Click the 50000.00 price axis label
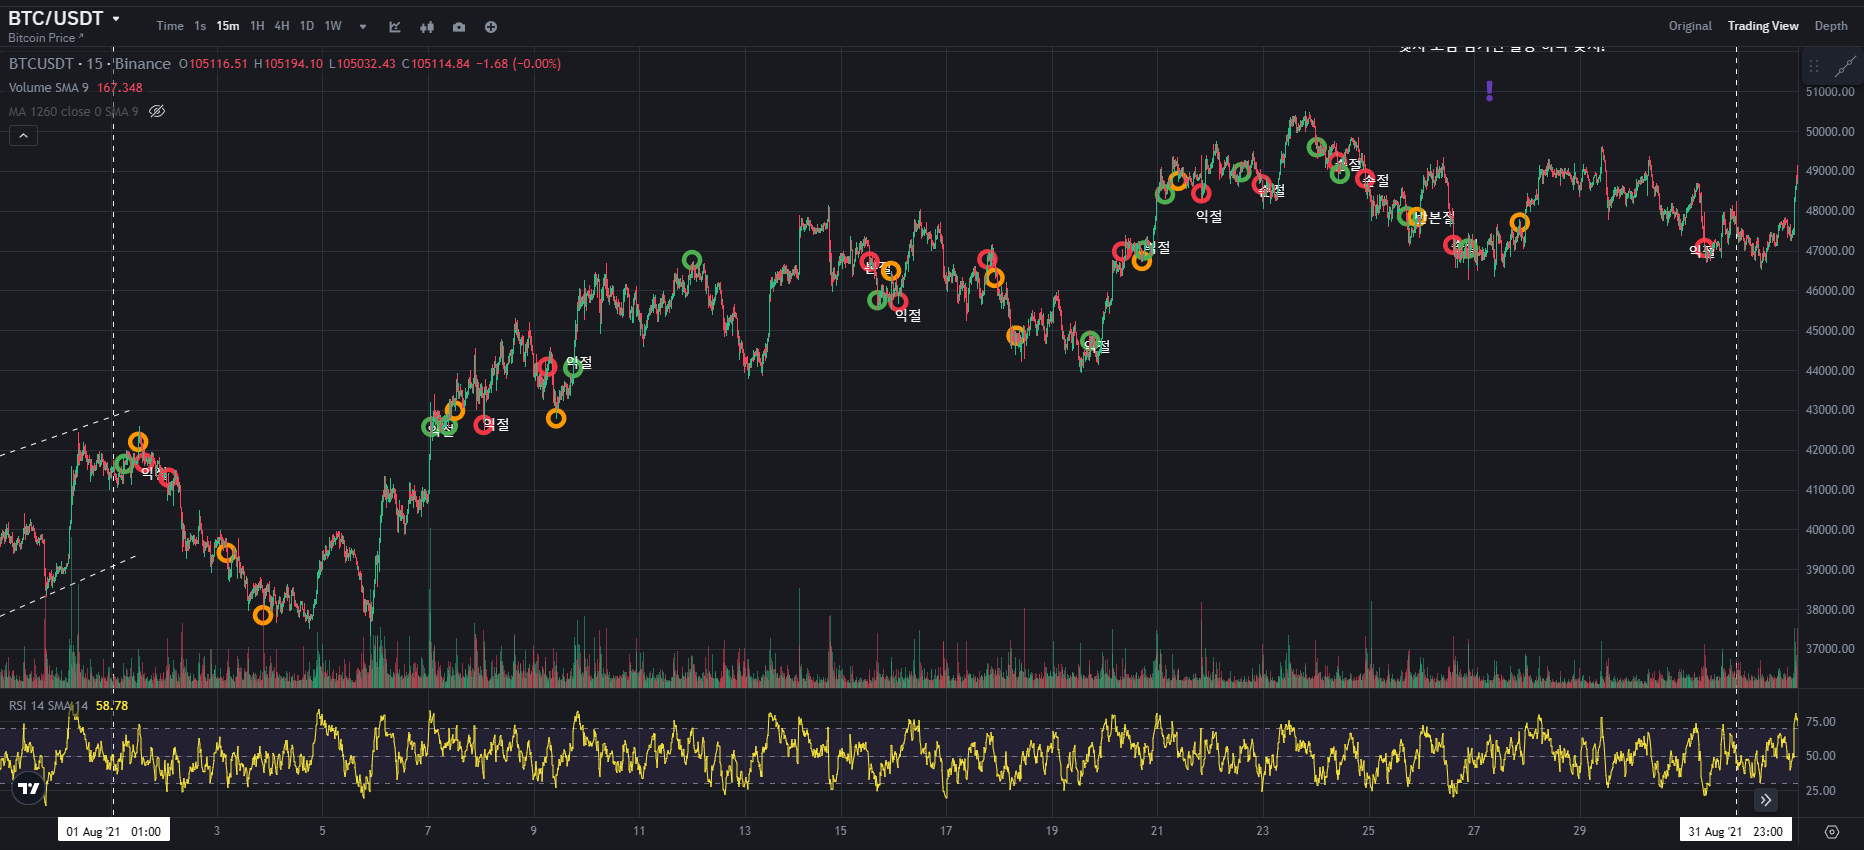Image resolution: width=1864 pixels, height=850 pixels. point(1830,132)
